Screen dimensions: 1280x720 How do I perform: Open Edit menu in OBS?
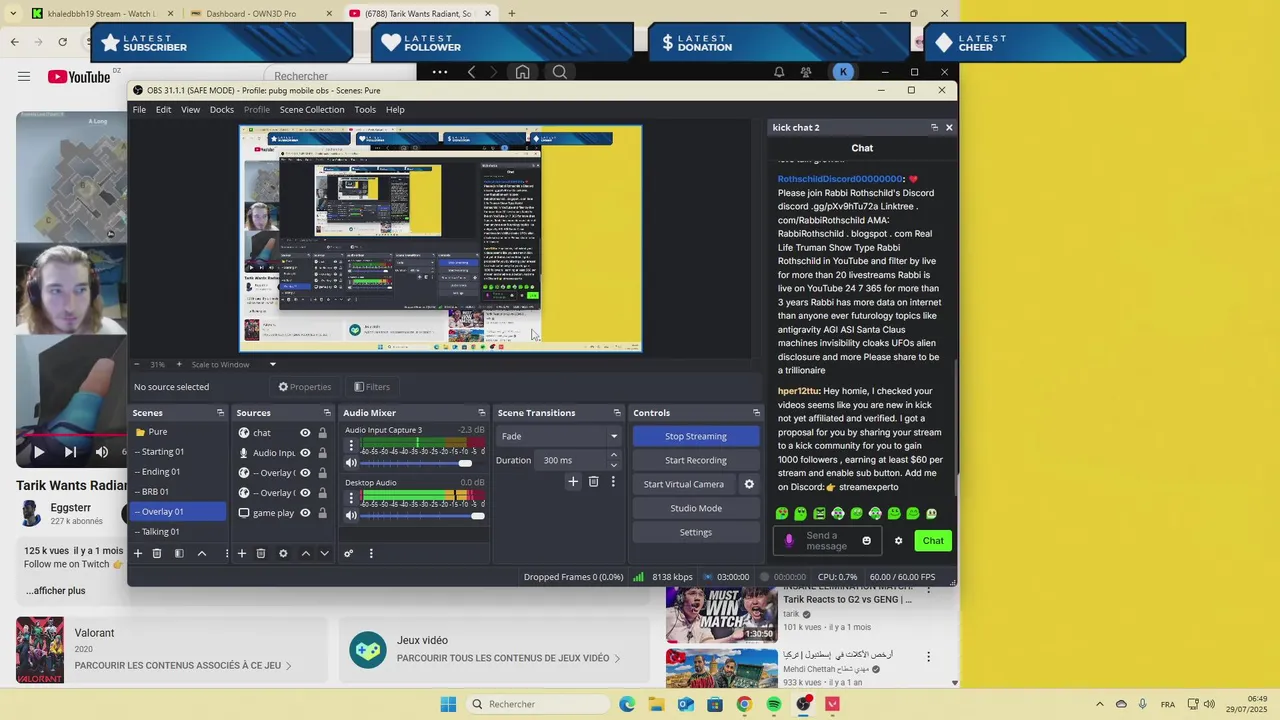163,110
